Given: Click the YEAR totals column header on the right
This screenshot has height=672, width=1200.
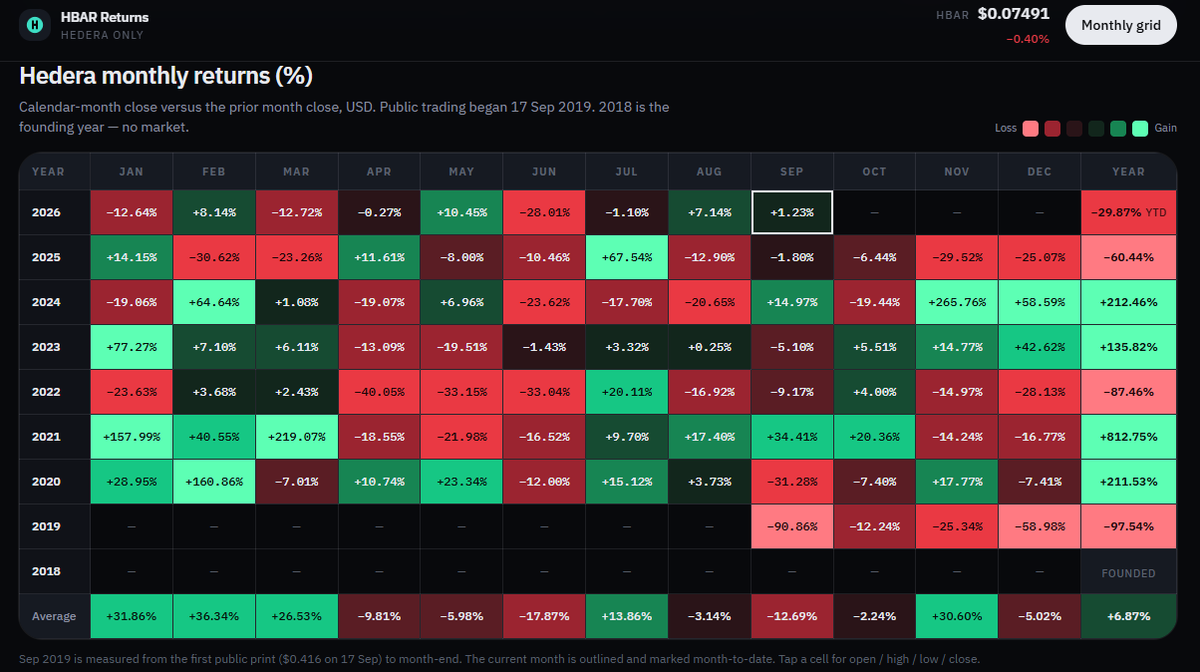Looking at the screenshot, I should 1129,172.
